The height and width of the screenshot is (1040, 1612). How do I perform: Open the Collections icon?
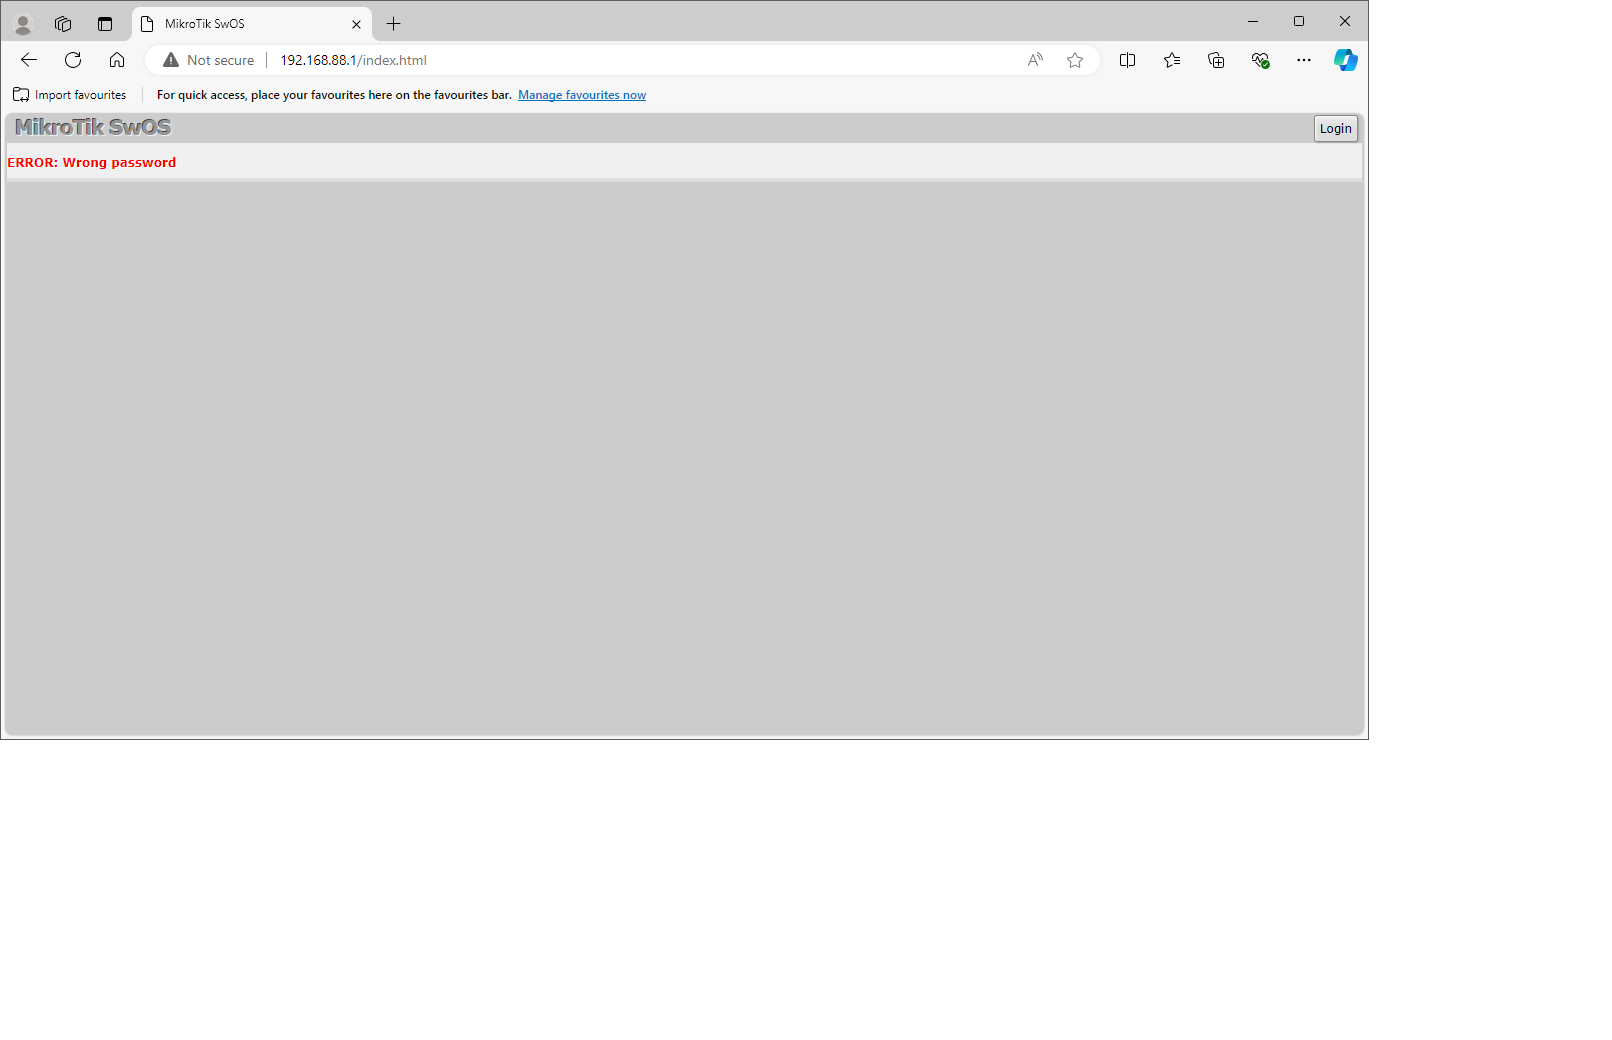click(x=1216, y=60)
